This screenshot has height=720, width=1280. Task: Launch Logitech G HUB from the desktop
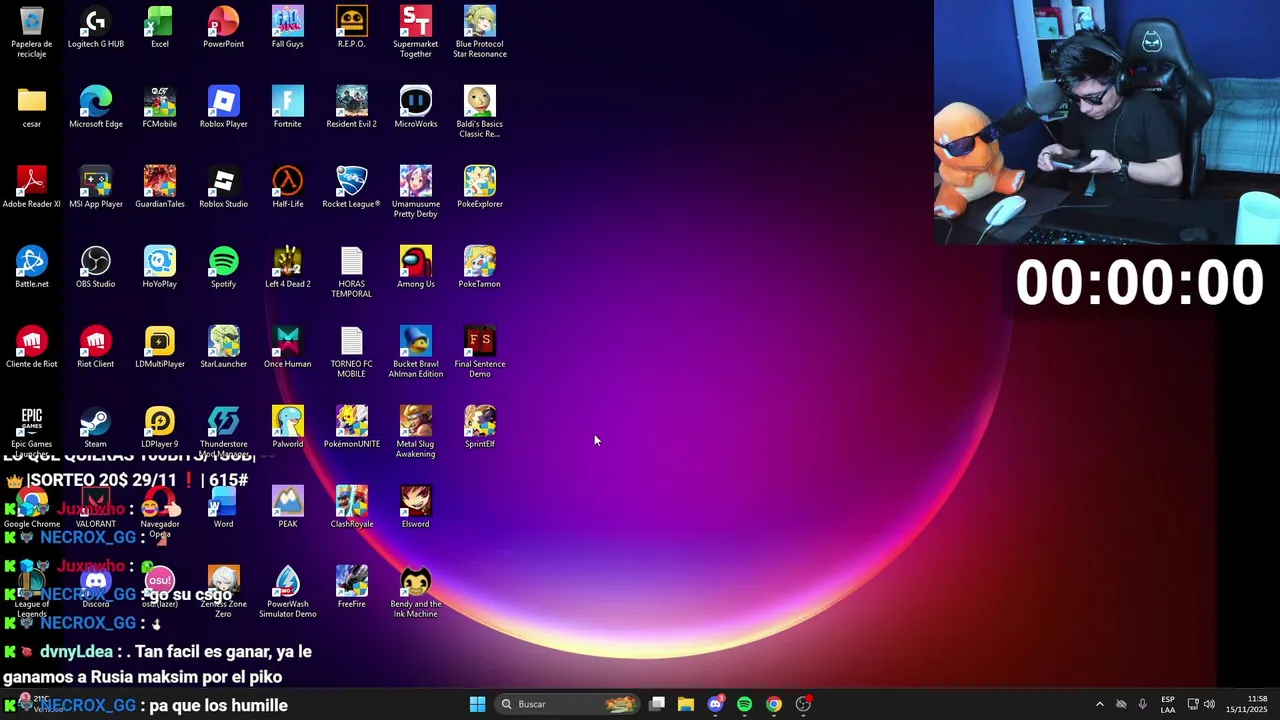coord(96,27)
